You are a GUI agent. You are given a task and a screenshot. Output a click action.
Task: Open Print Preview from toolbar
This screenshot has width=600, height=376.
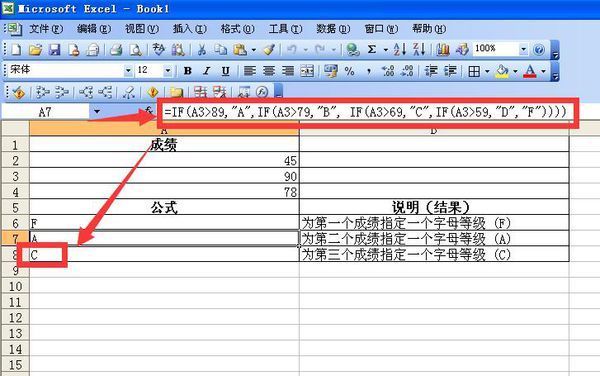coord(135,50)
